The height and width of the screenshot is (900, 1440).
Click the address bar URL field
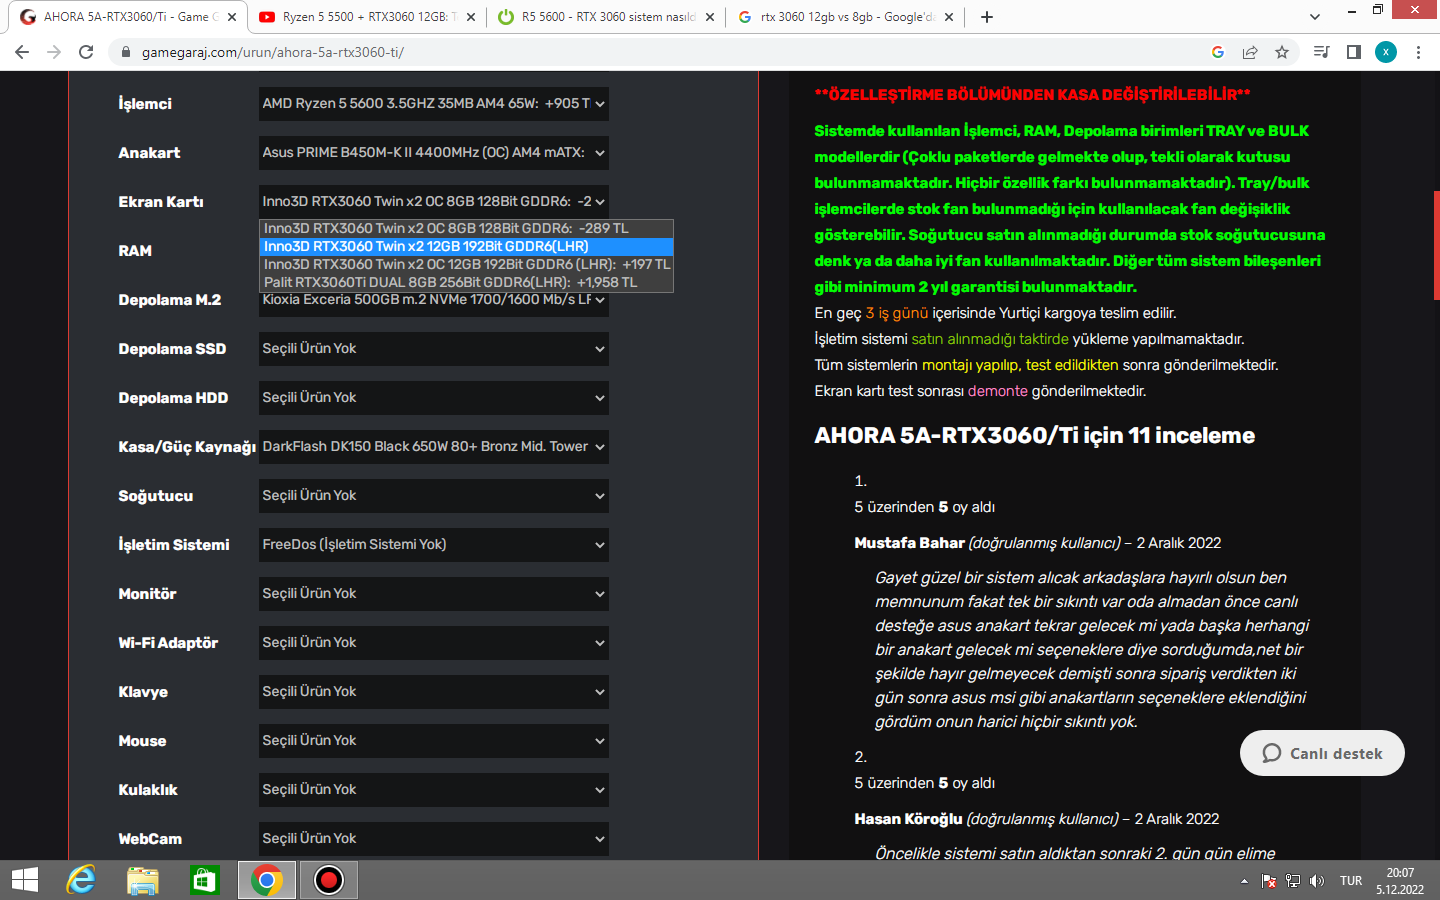(x=660, y=52)
